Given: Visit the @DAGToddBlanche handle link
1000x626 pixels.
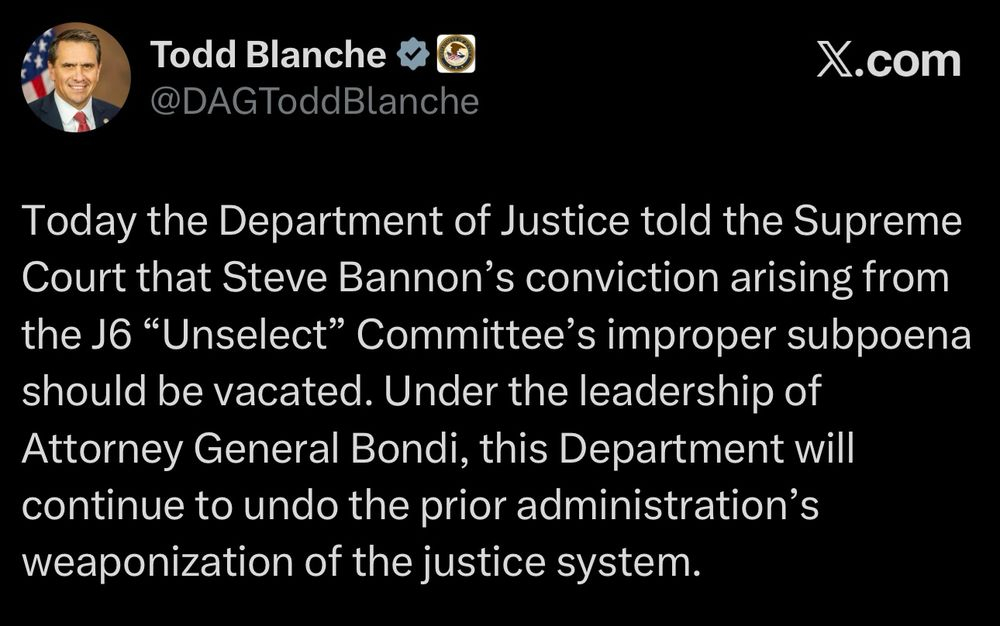Looking at the screenshot, I should click(314, 101).
